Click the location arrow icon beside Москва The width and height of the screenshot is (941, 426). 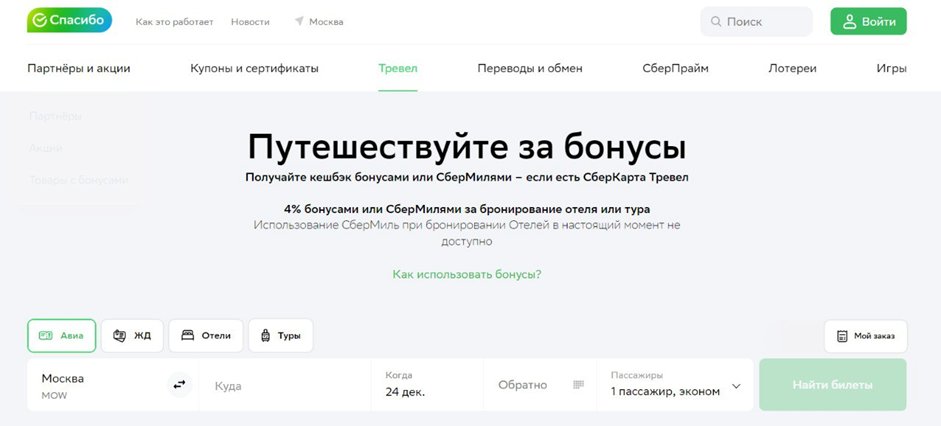[x=299, y=21]
